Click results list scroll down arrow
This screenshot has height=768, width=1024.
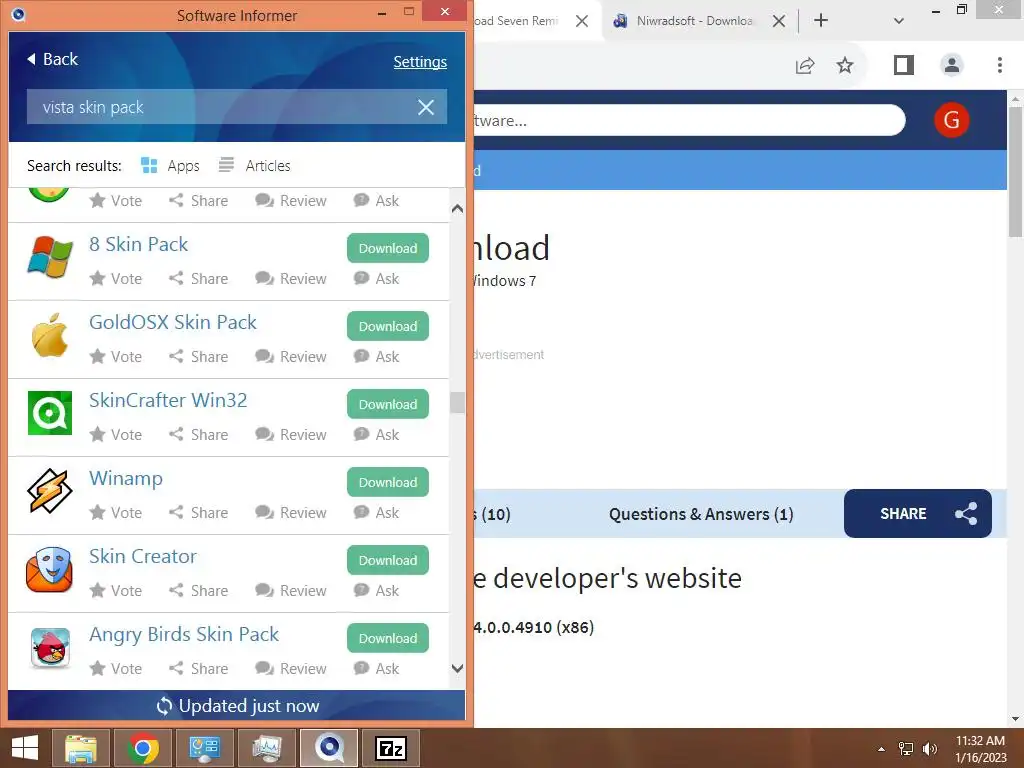point(457,669)
